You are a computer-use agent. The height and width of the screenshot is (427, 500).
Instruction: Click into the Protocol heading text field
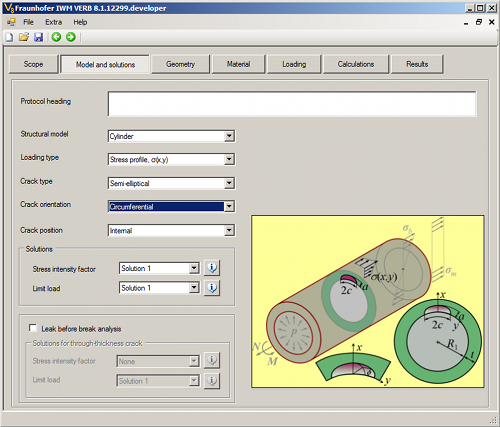[292, 104]
